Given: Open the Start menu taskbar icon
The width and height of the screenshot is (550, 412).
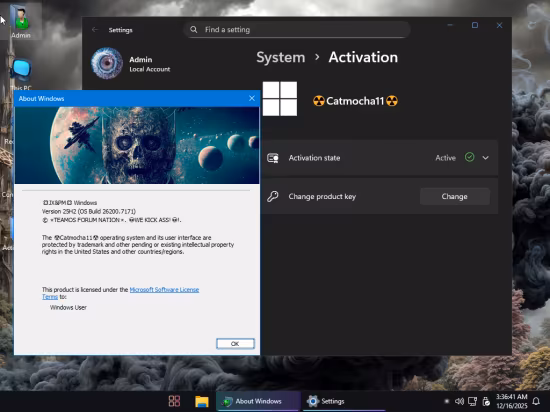Looking at the screenshot, I should pyautogui.click(x=174, y=401).
